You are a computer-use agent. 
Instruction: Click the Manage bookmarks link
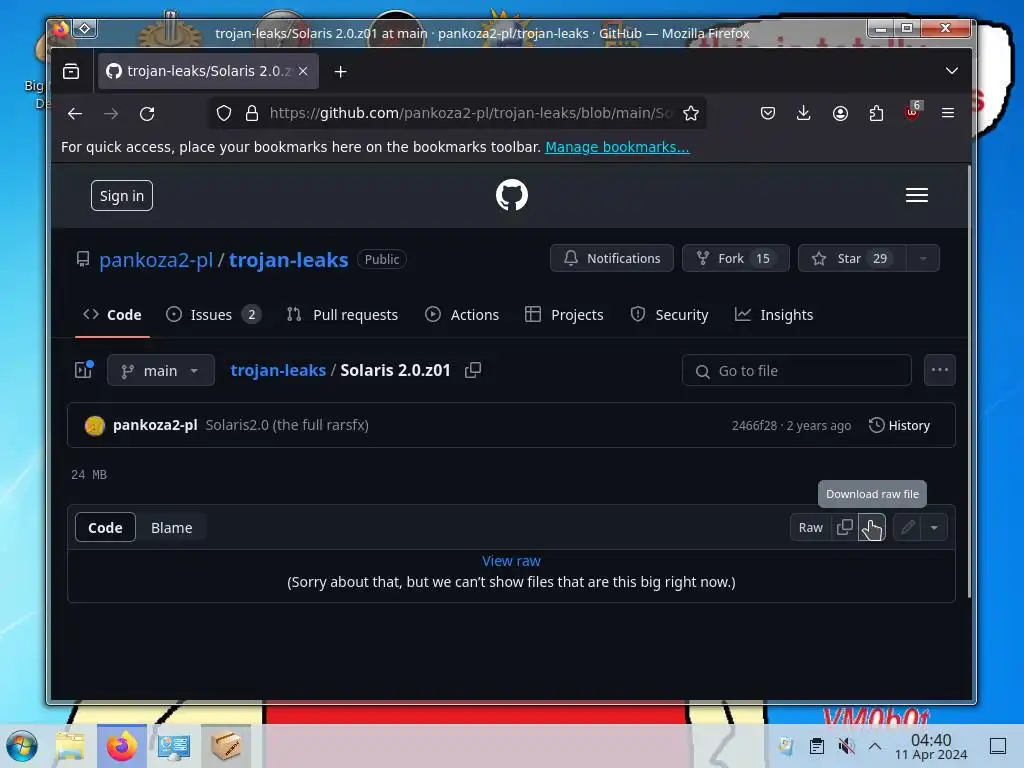click(617, 147)
